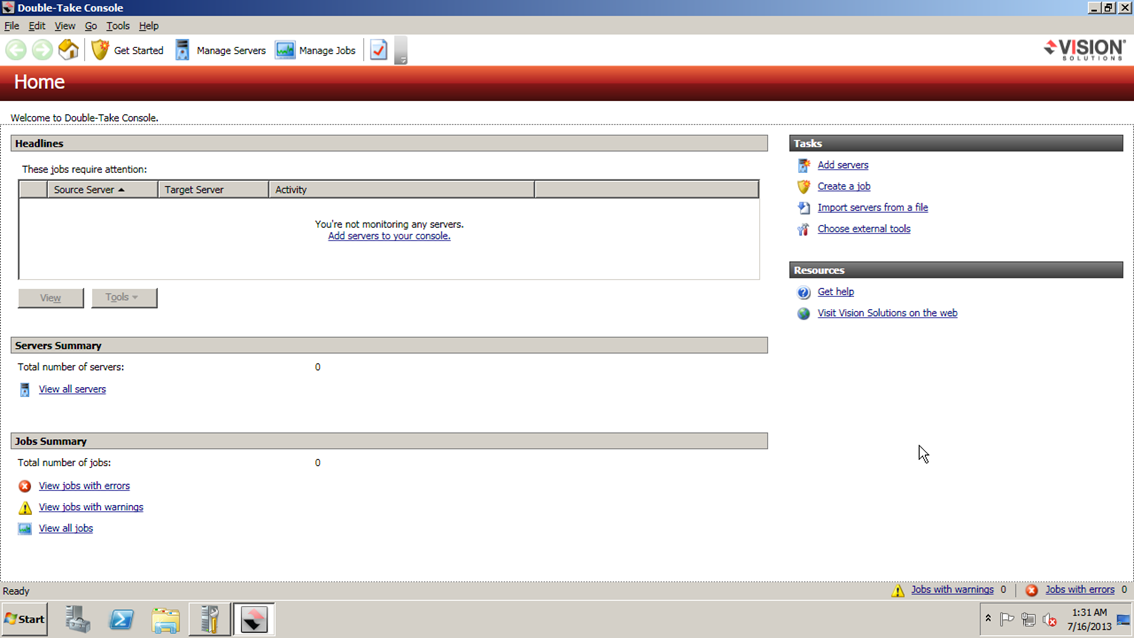
Task: Open the Help menu
Action: pyautogui.click(x=148, y=26)
